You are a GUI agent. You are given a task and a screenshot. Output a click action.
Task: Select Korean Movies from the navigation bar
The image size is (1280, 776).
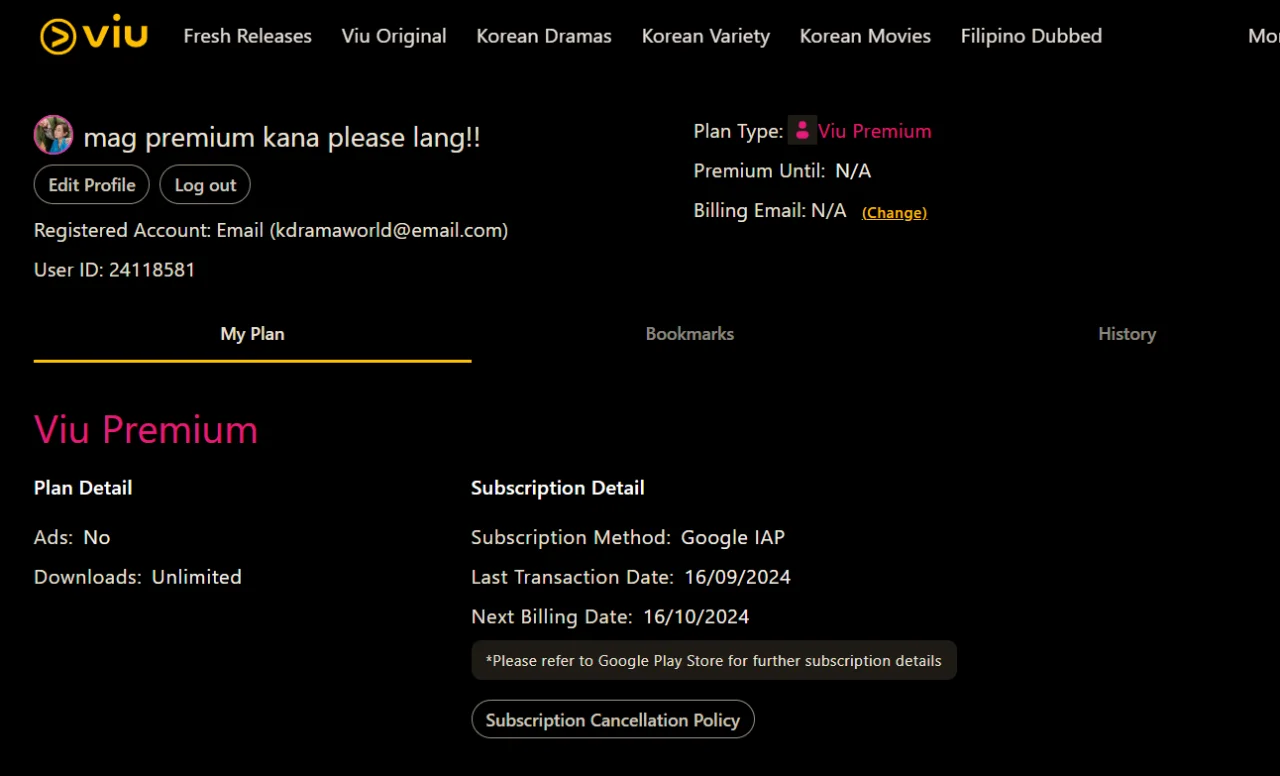[865, 36]
